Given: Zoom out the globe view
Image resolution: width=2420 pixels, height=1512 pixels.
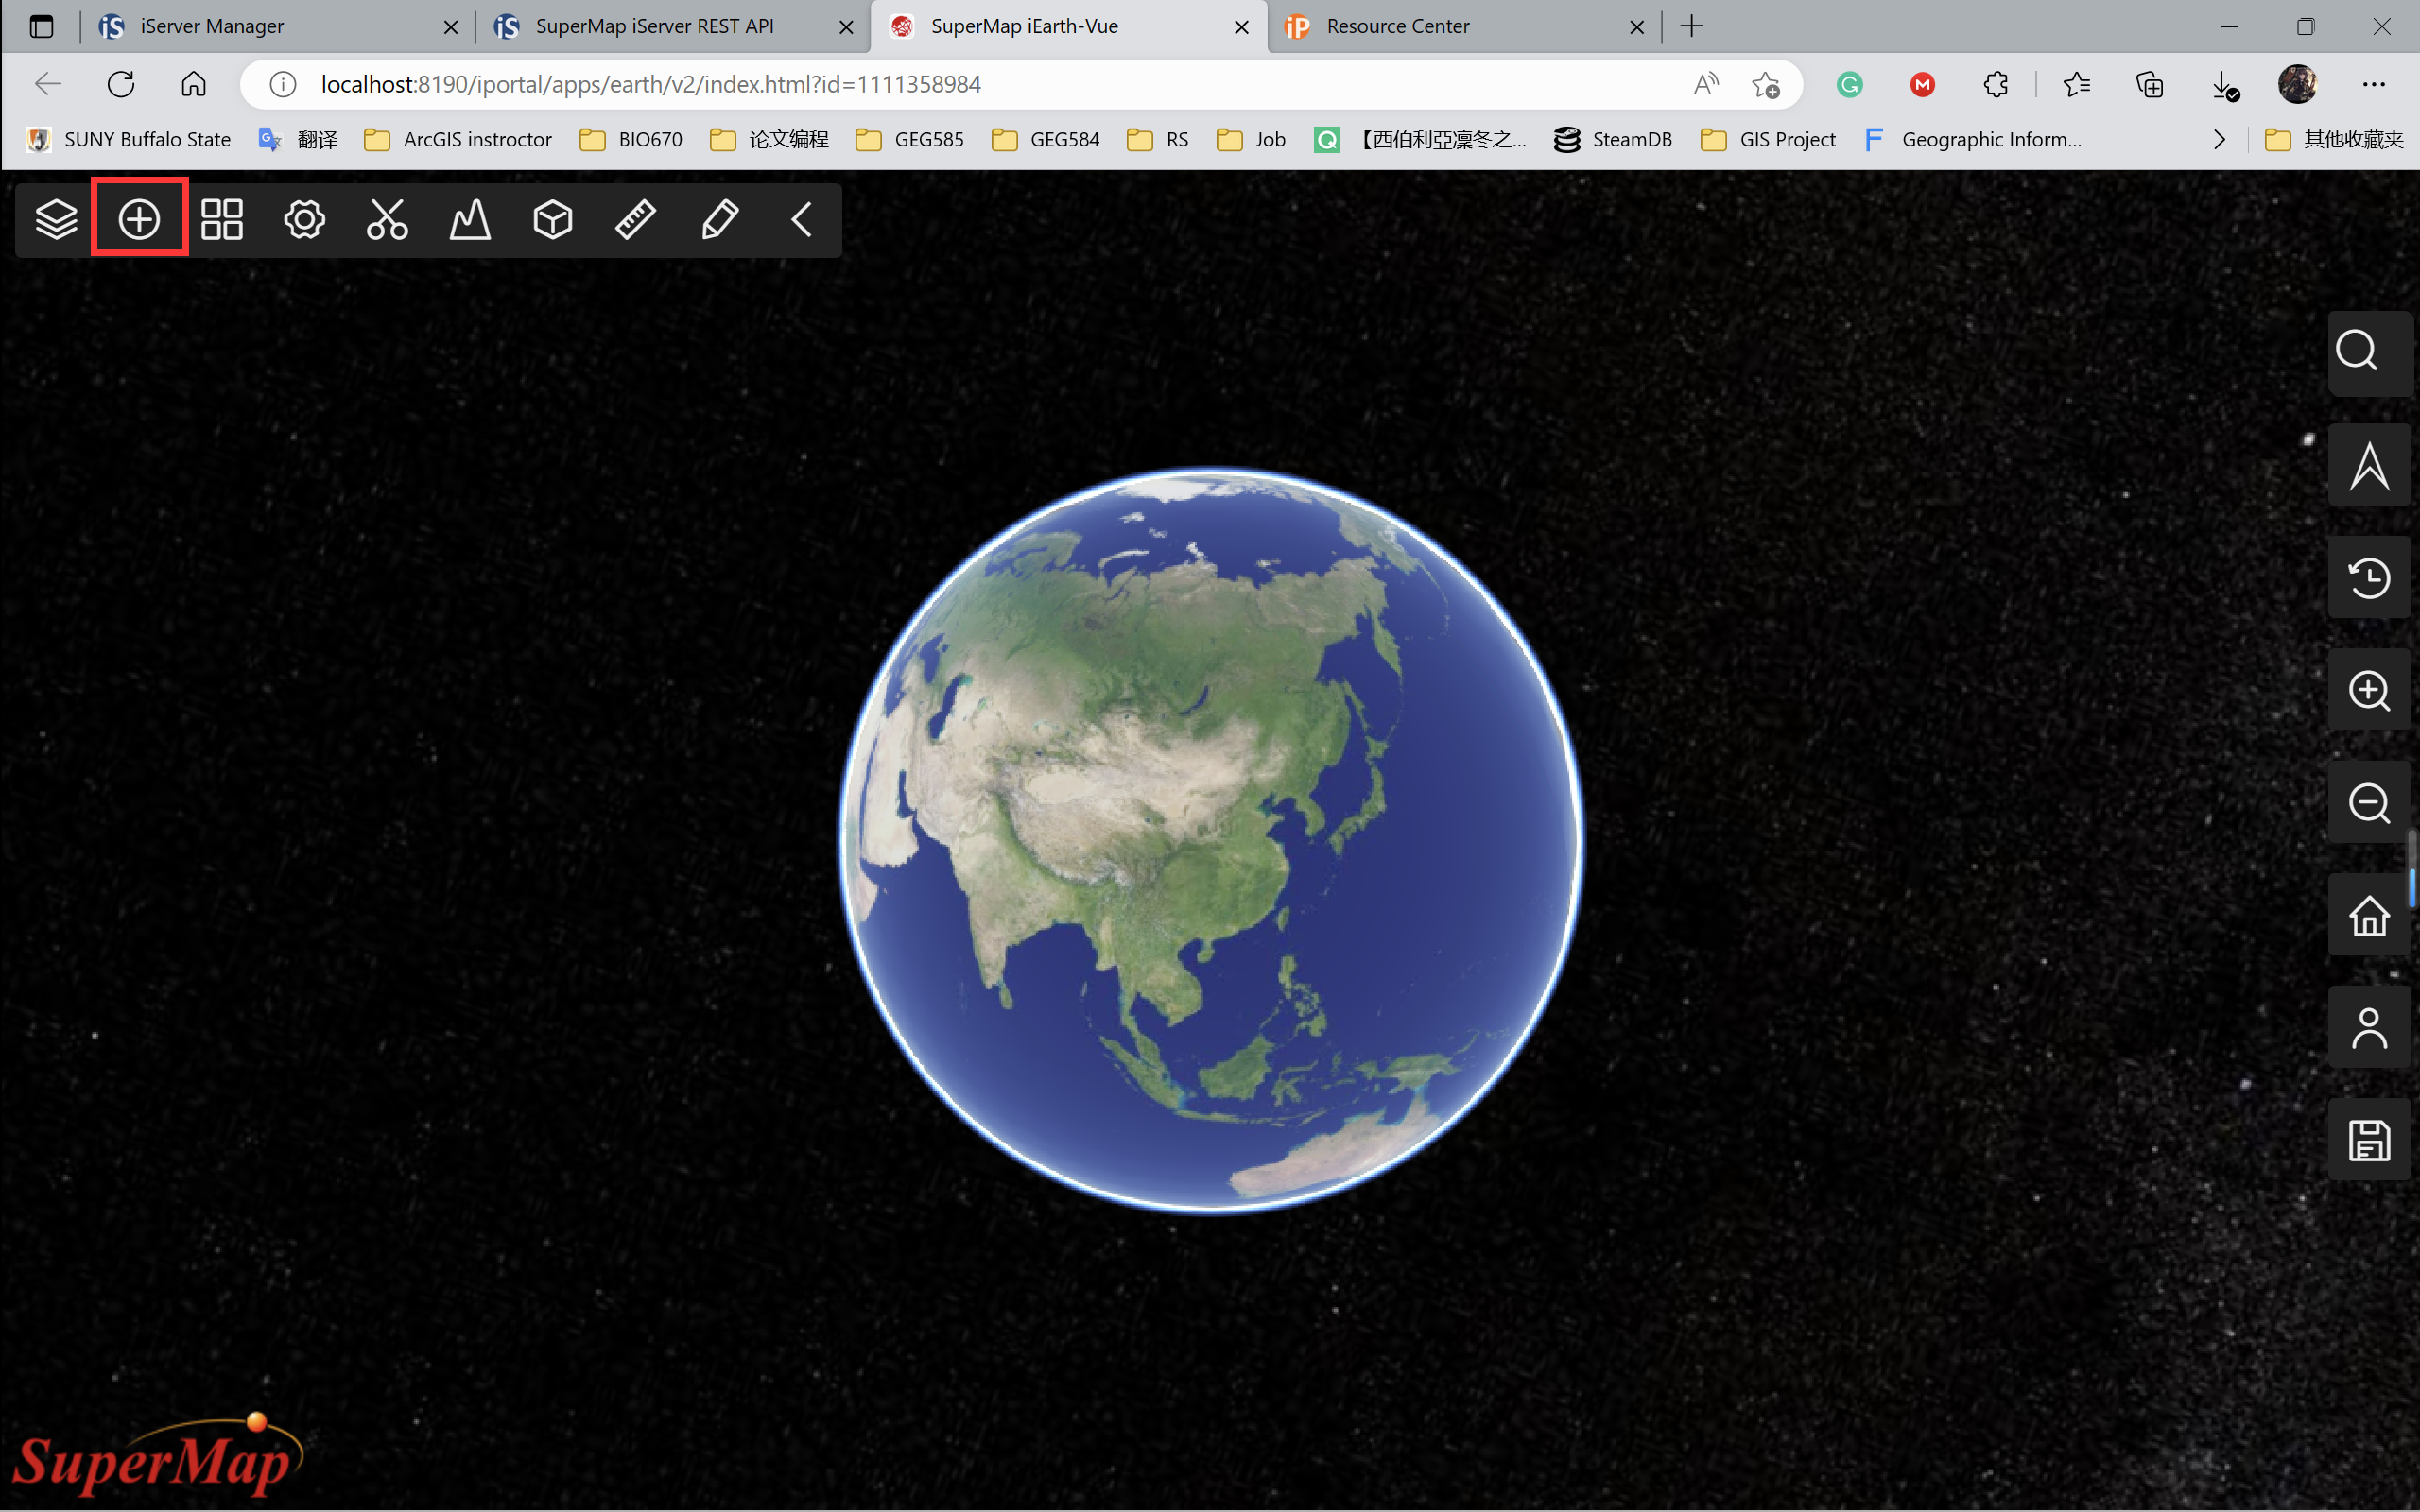Looking at the screenshot, I should point(2367,803).
